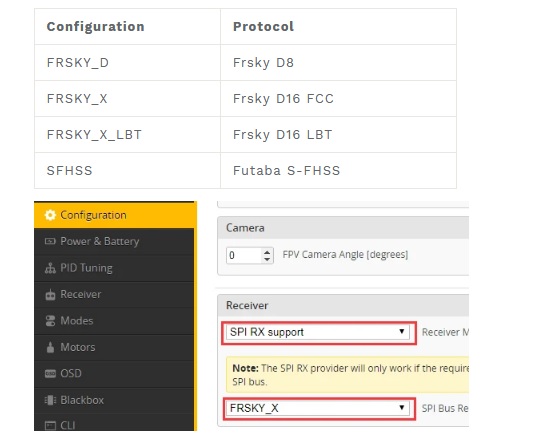Select the Futaba S-FHSS table cell
Viewport: 545px width, 442px height.
338,171
